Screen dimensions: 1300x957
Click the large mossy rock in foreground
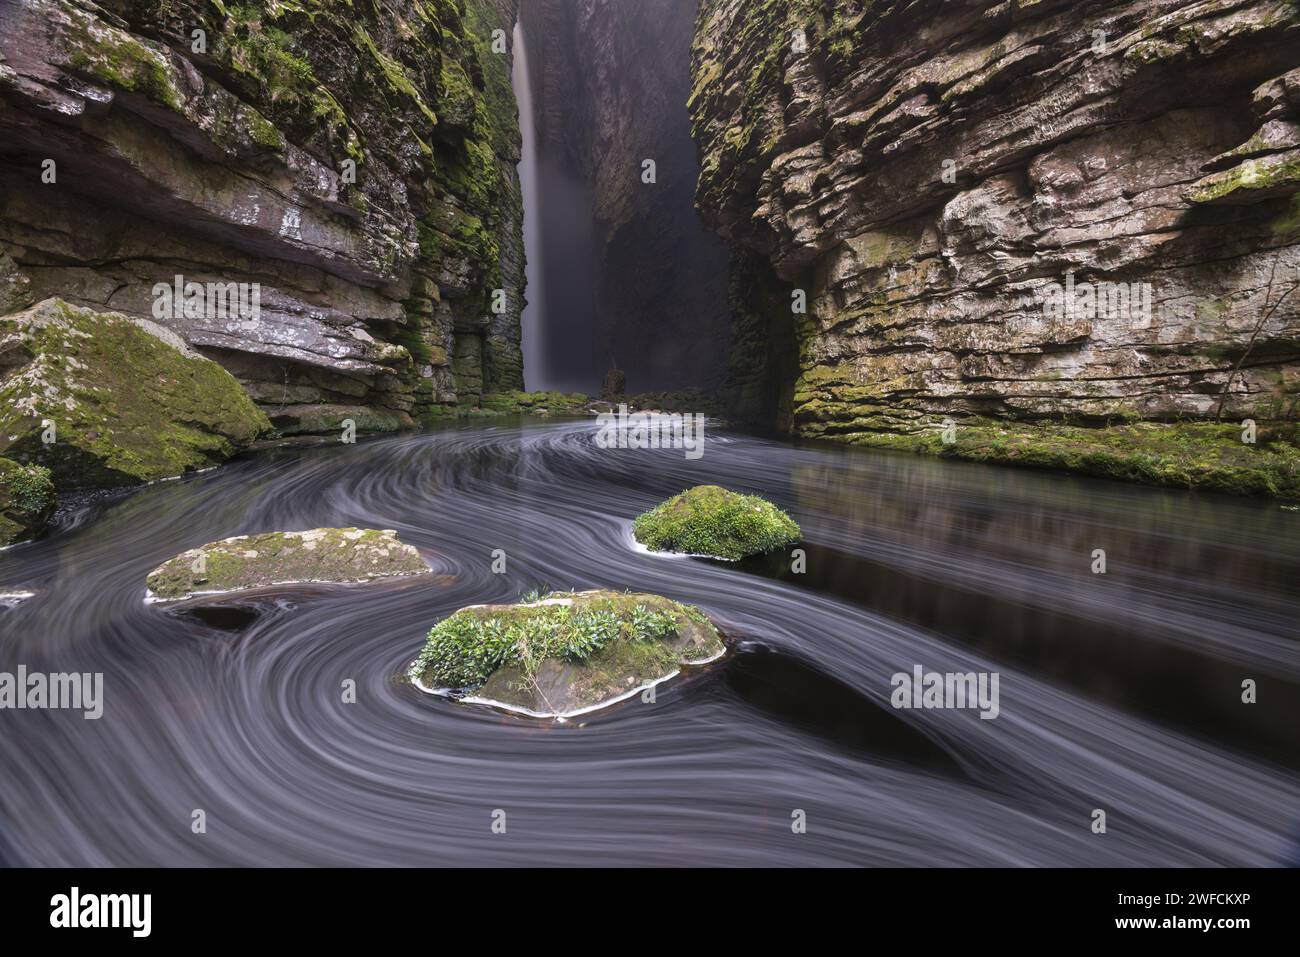tap(568, 650)
